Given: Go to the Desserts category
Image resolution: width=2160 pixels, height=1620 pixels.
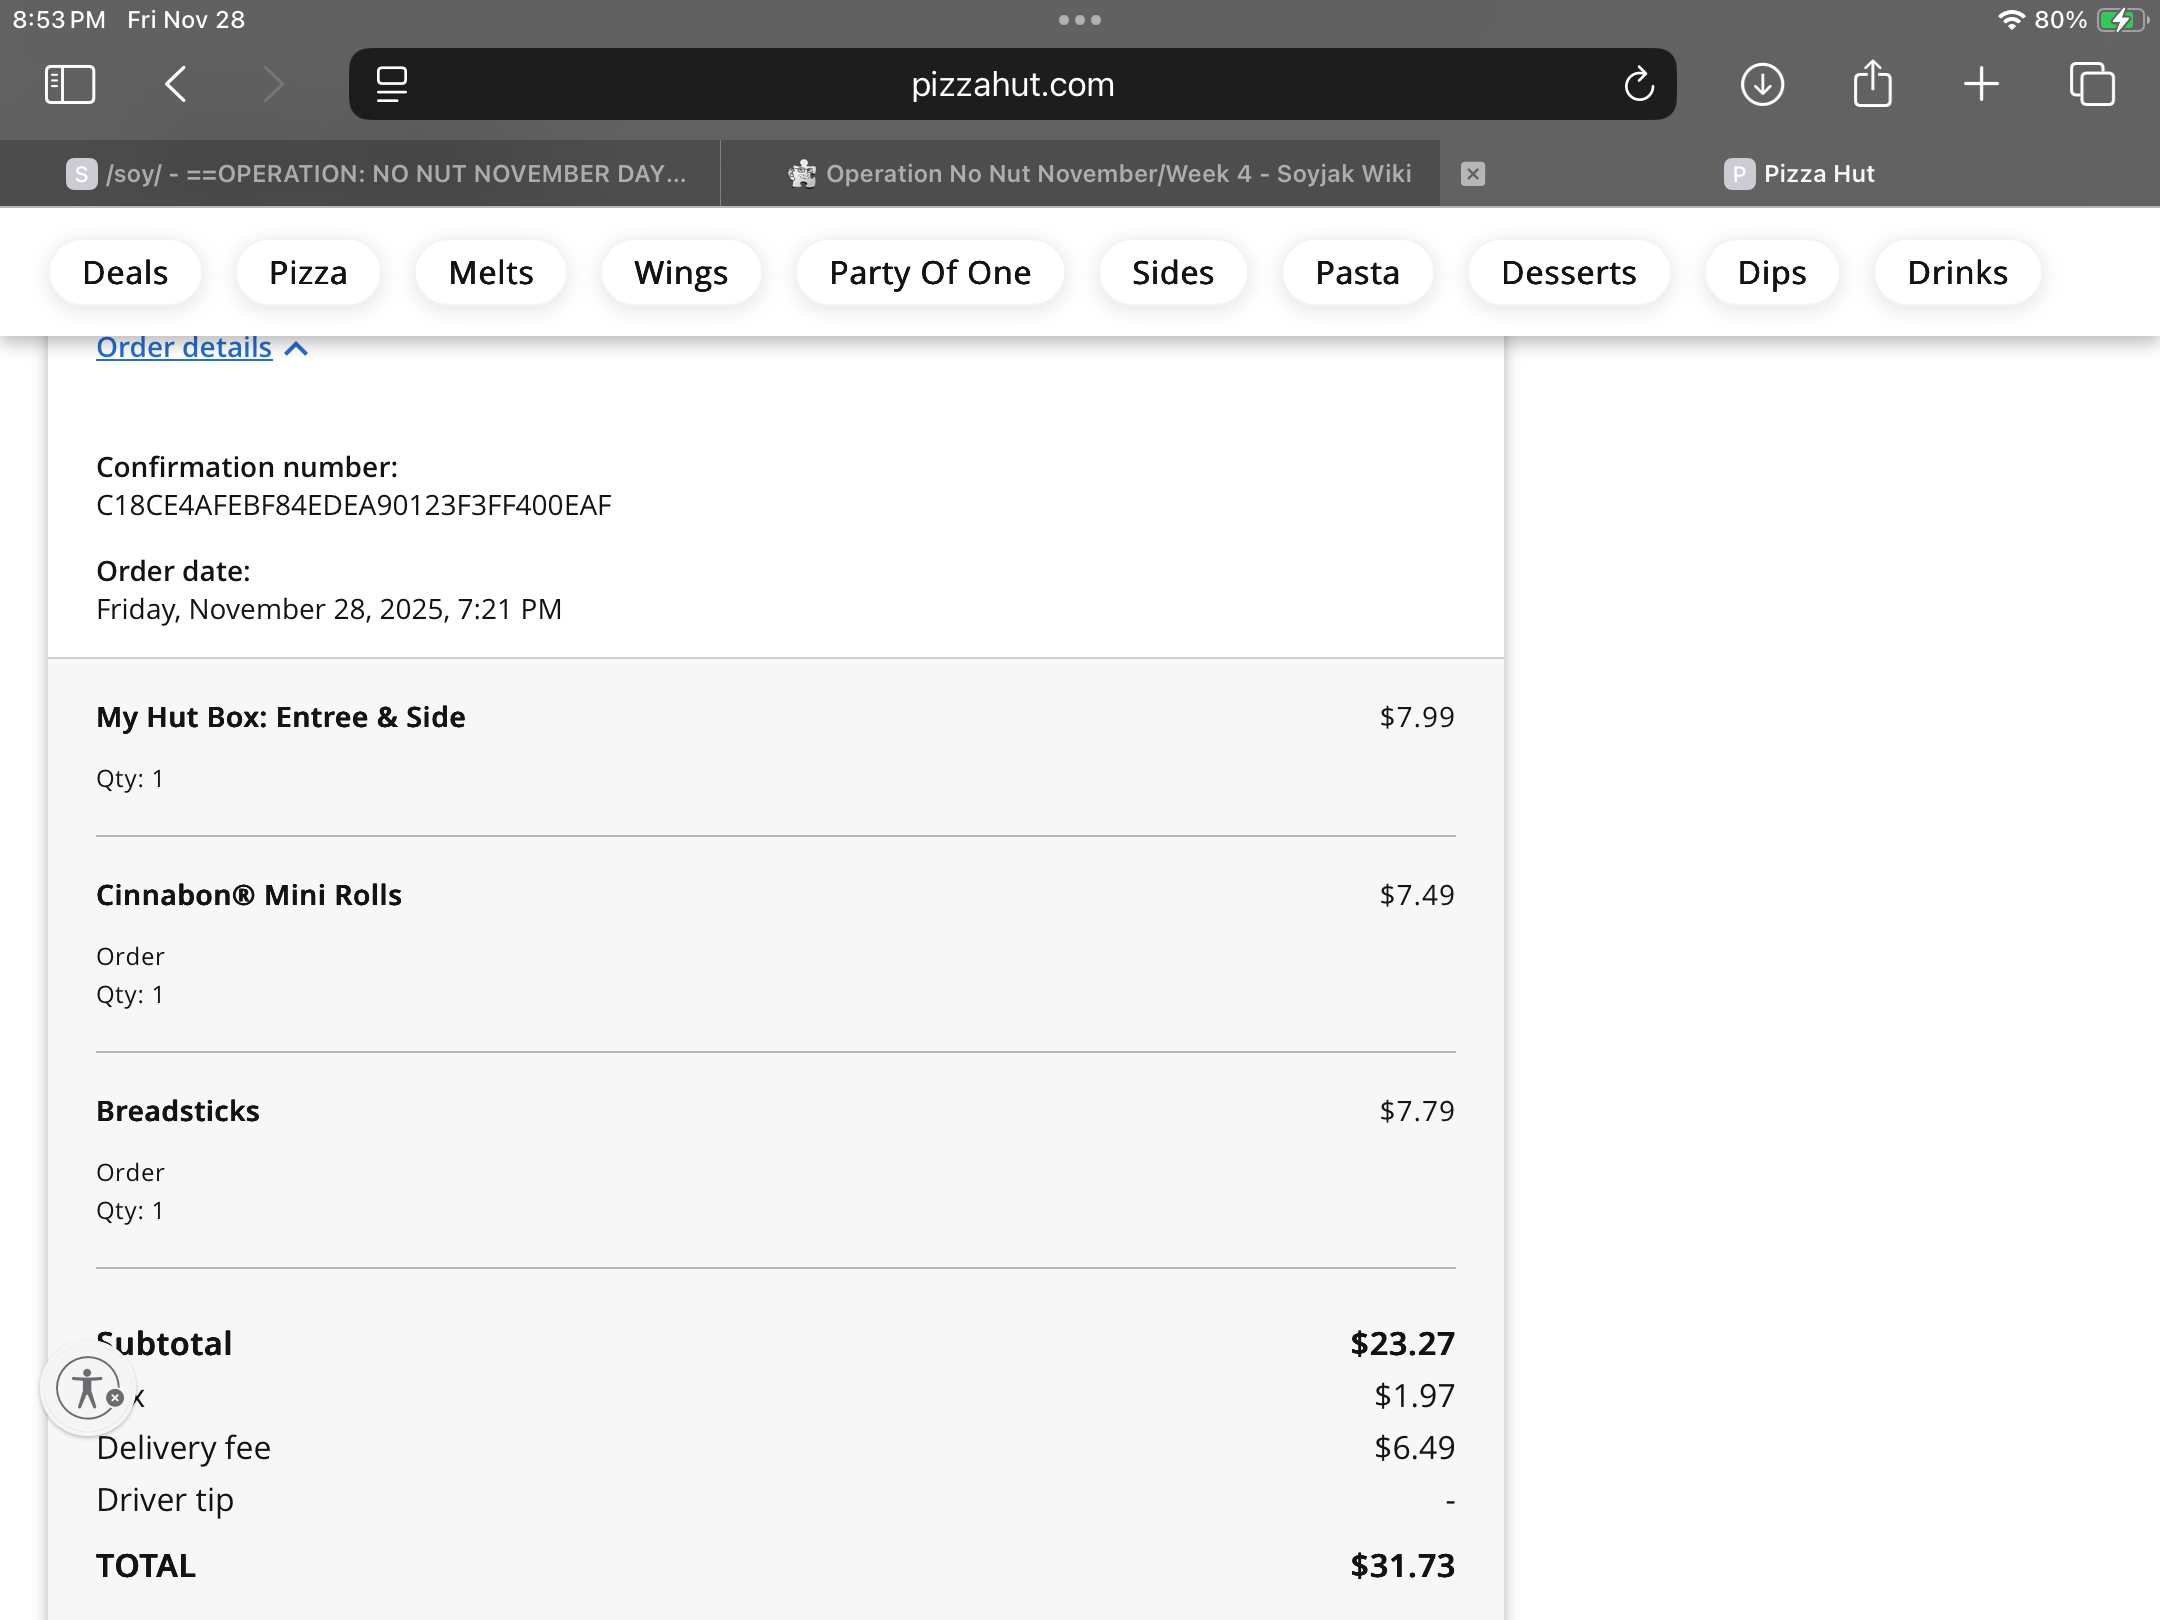Looking at the screenshot, I should (1569, 272).
